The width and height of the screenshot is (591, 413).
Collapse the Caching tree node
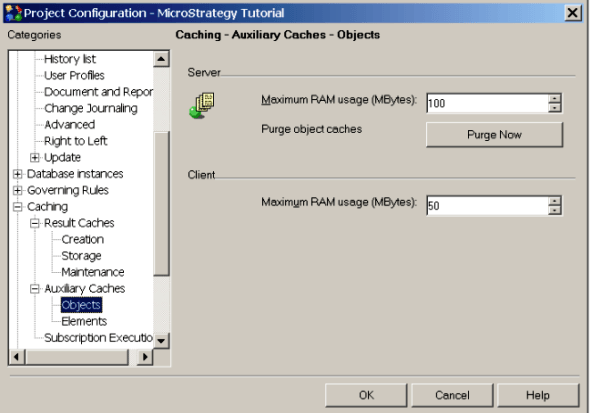tap(17, 206)
